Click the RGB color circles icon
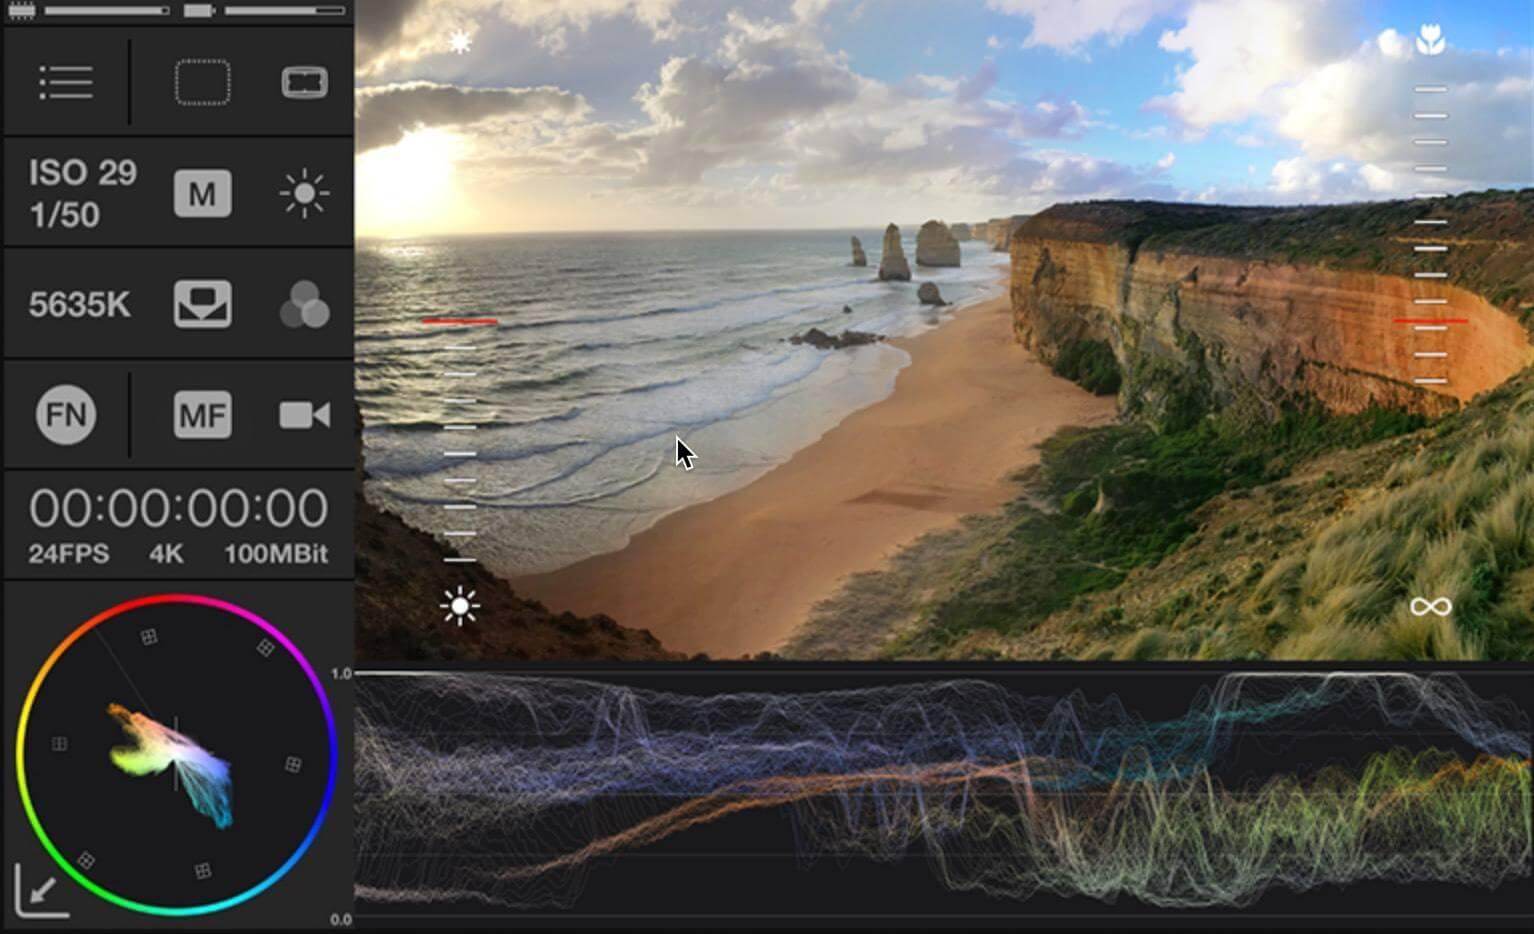Screen dimensions: 1534x934 tap(304, 304)
